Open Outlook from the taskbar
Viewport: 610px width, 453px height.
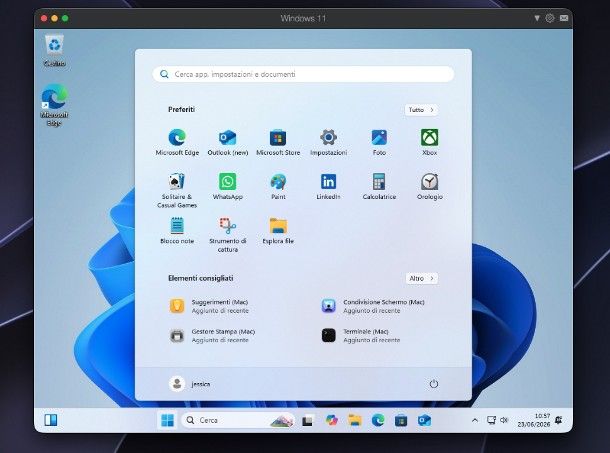point(424,420)
